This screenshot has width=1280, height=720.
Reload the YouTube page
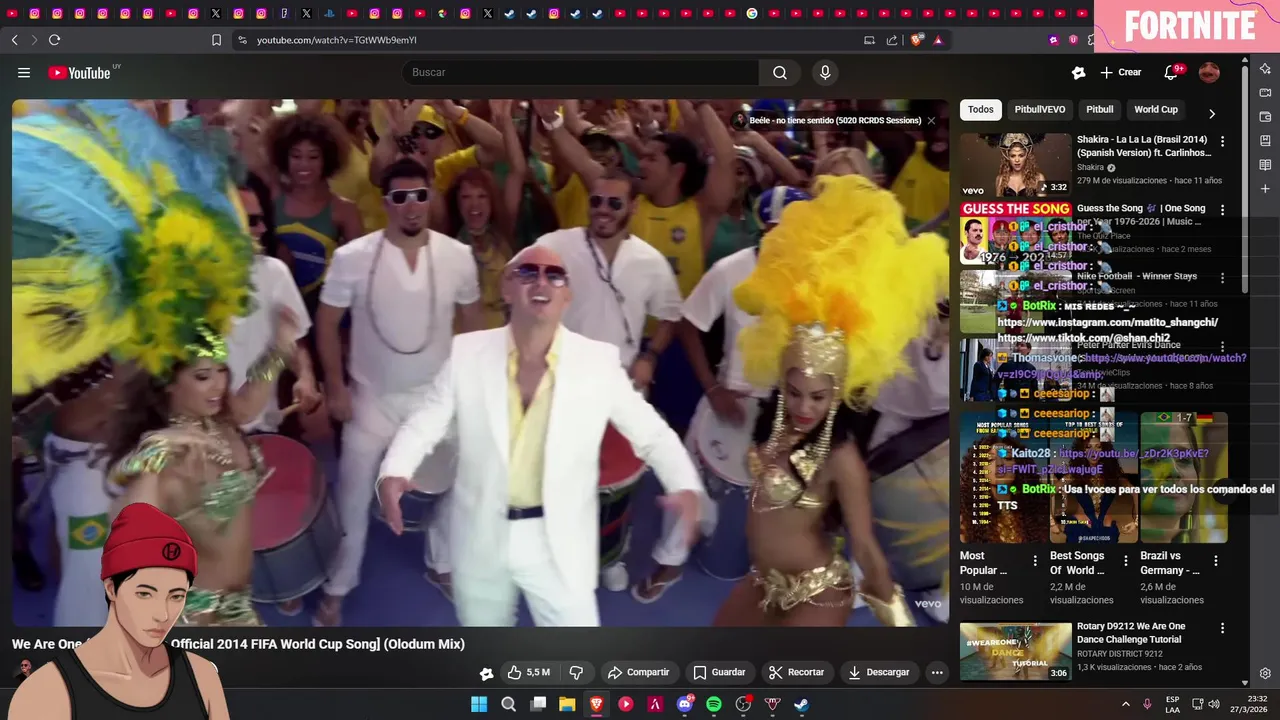pos(54,40)
